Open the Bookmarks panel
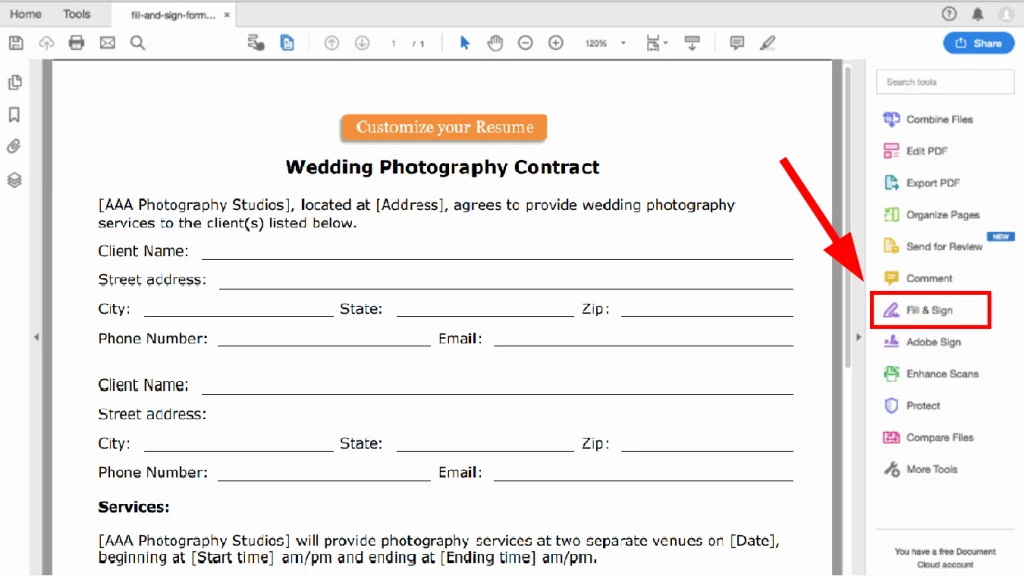 (14, 115)
